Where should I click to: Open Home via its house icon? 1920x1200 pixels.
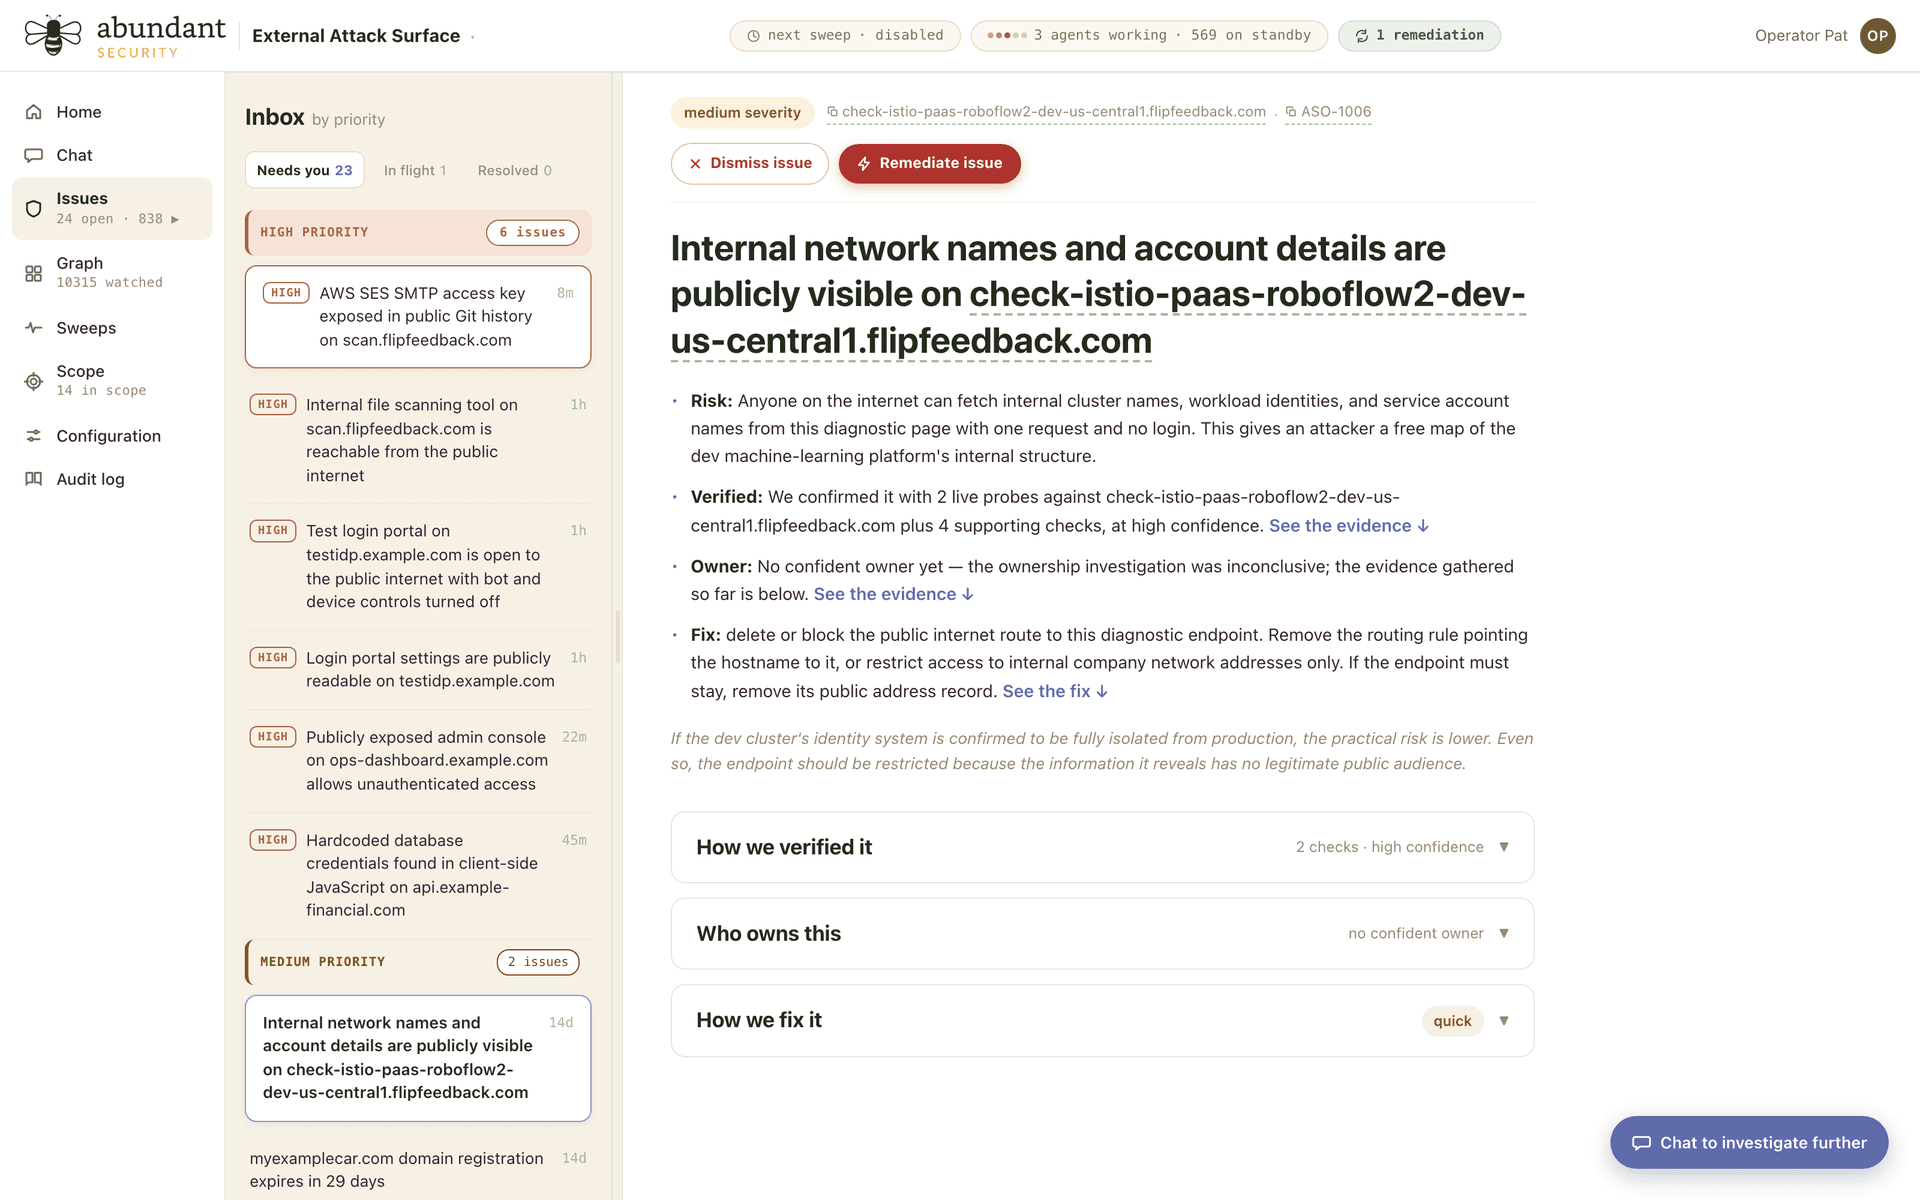point(34,112)
